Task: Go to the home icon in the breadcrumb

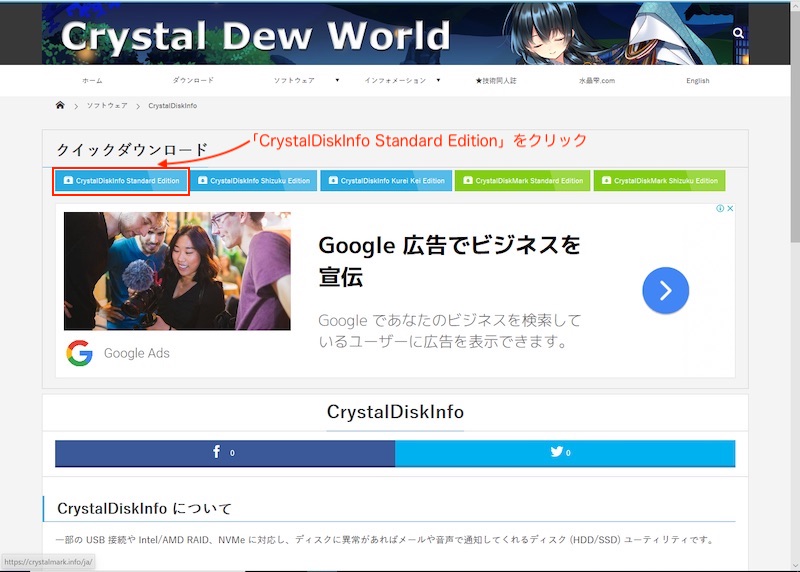Action: (x=60, y=105)
